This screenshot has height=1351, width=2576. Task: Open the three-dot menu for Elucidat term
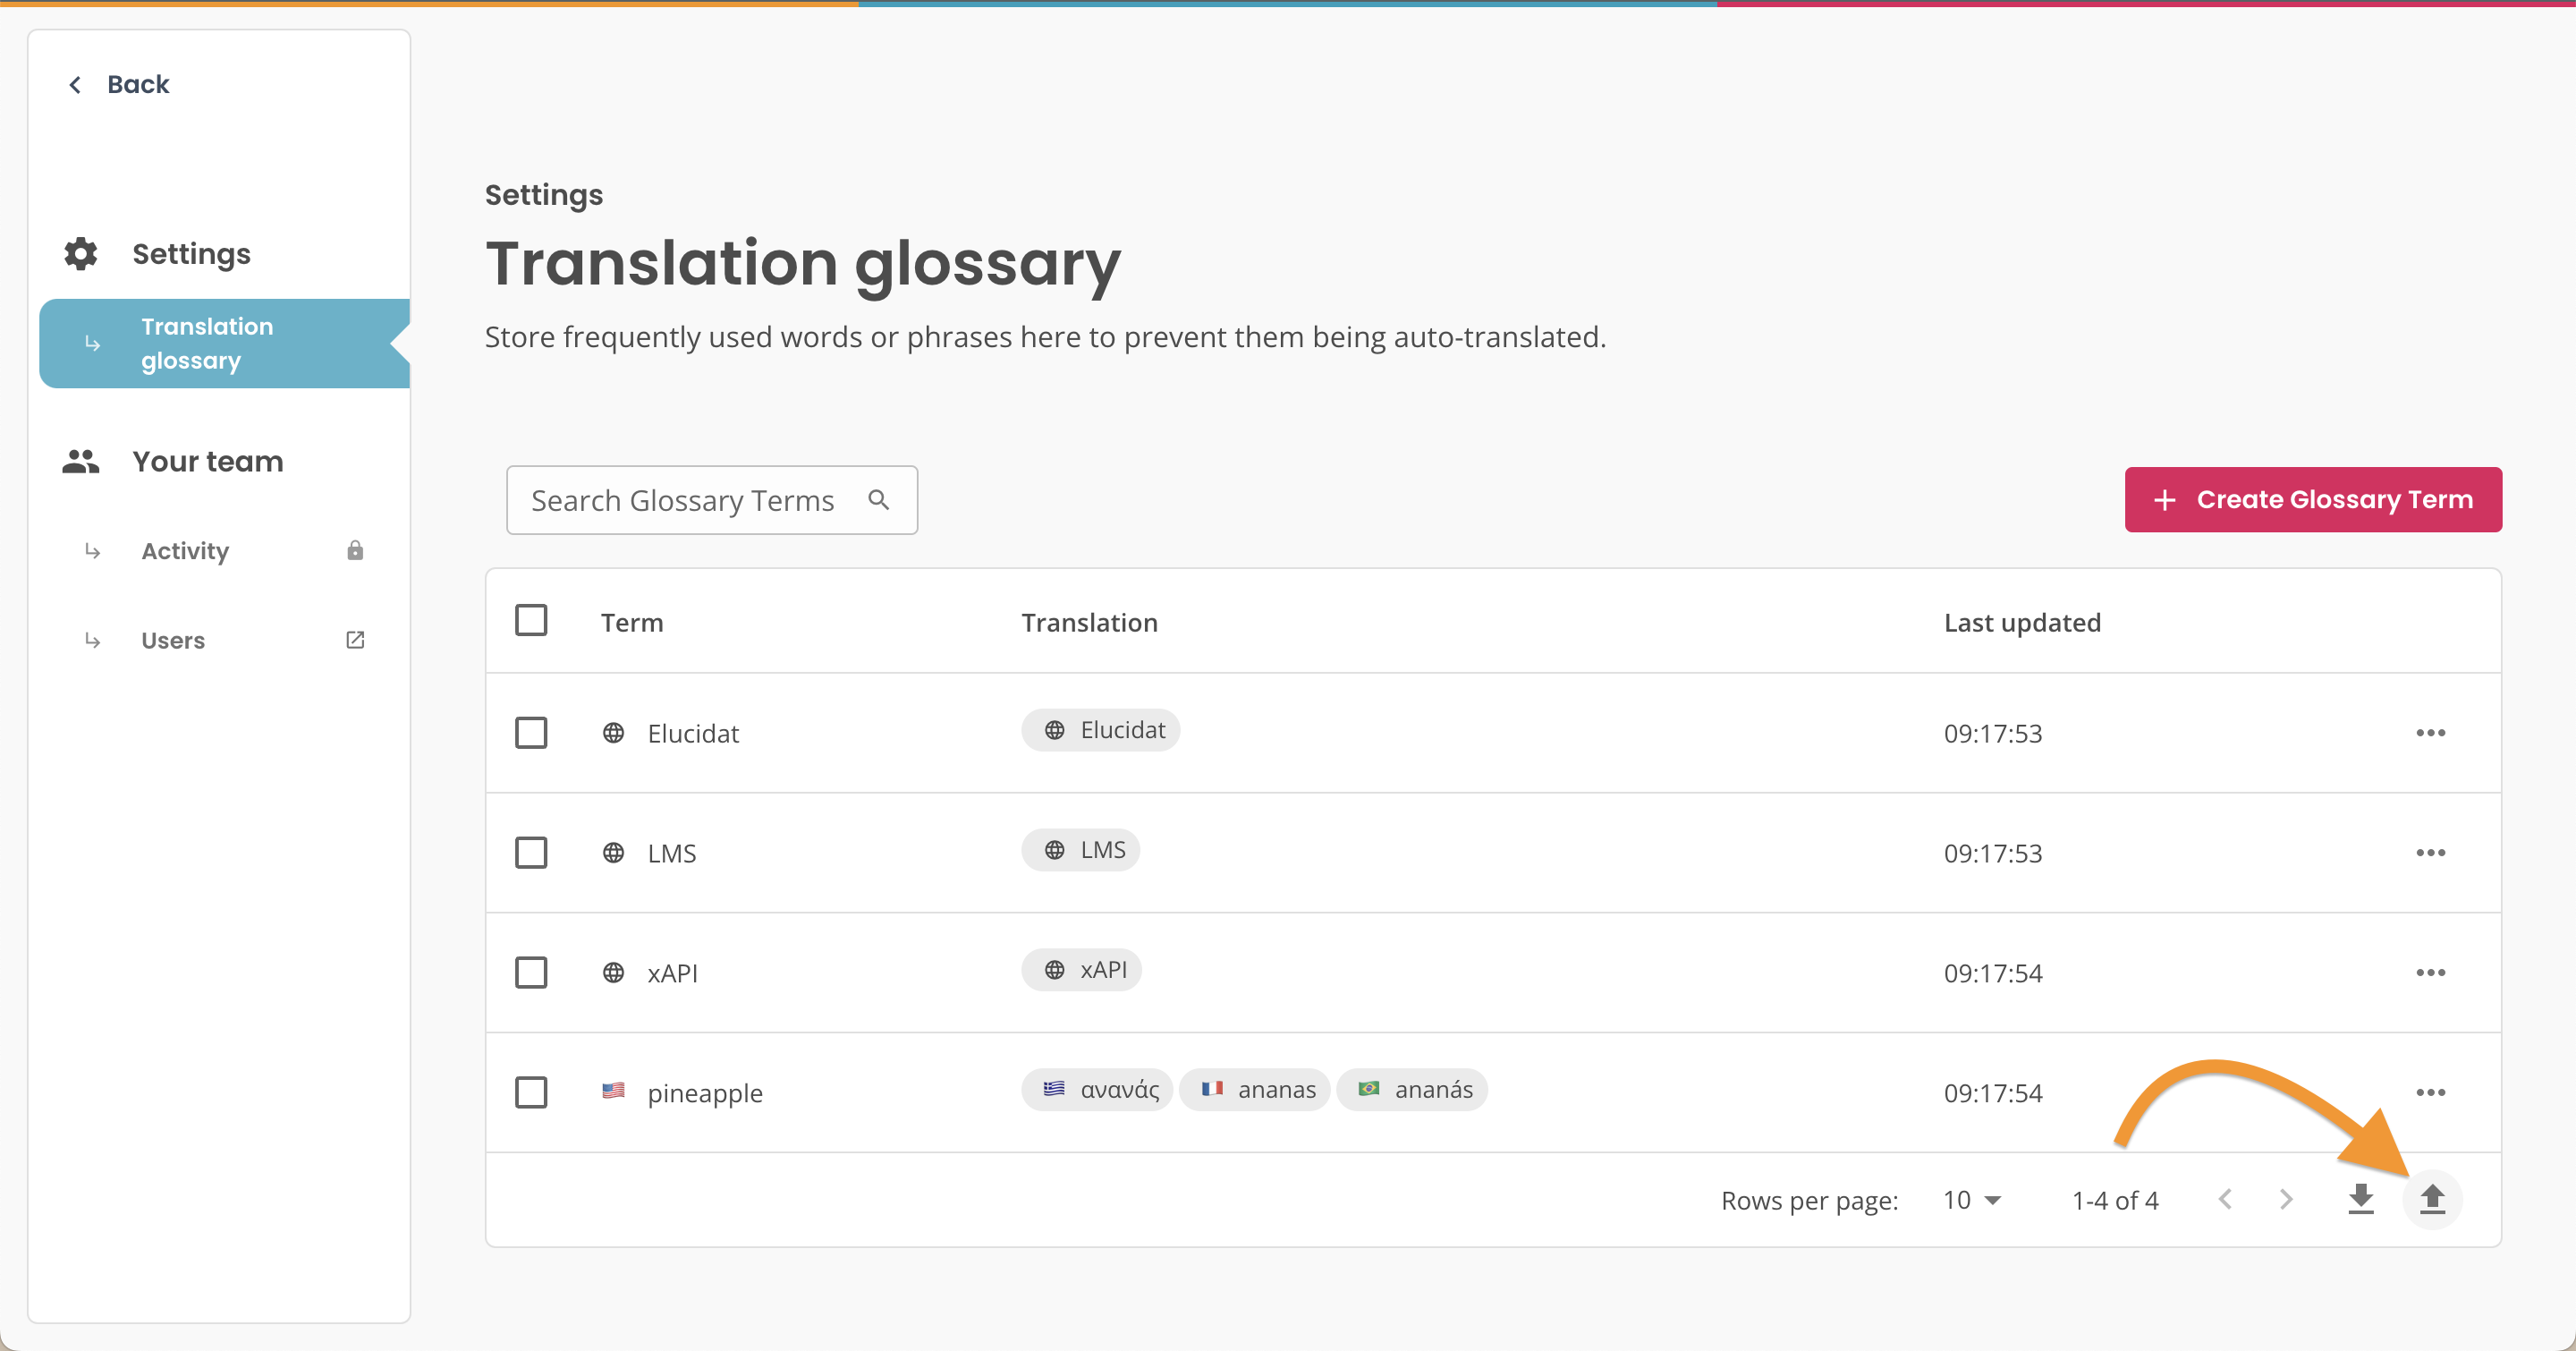click(x=2431, y=732)
